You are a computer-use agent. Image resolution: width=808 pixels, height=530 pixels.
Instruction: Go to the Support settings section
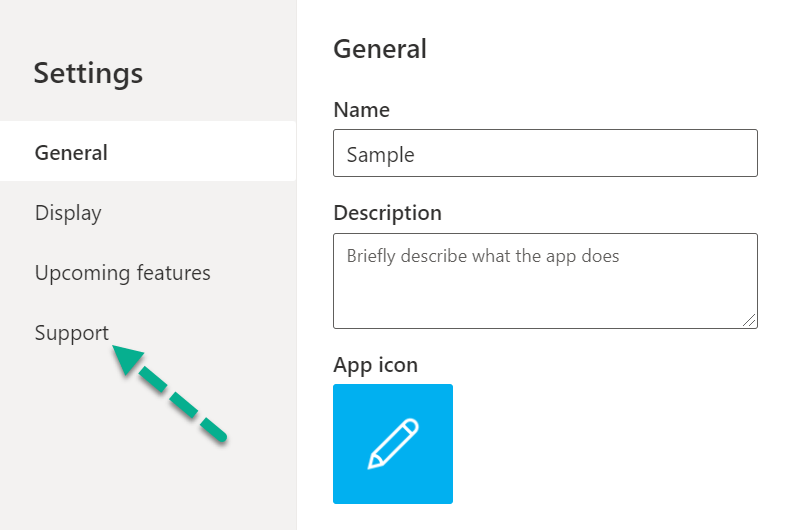pyautogui.click(x=72, y=333)
